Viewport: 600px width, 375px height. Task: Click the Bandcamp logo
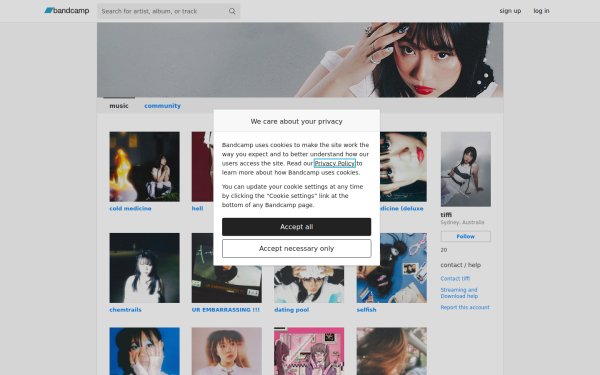click(x=67, y=11)
